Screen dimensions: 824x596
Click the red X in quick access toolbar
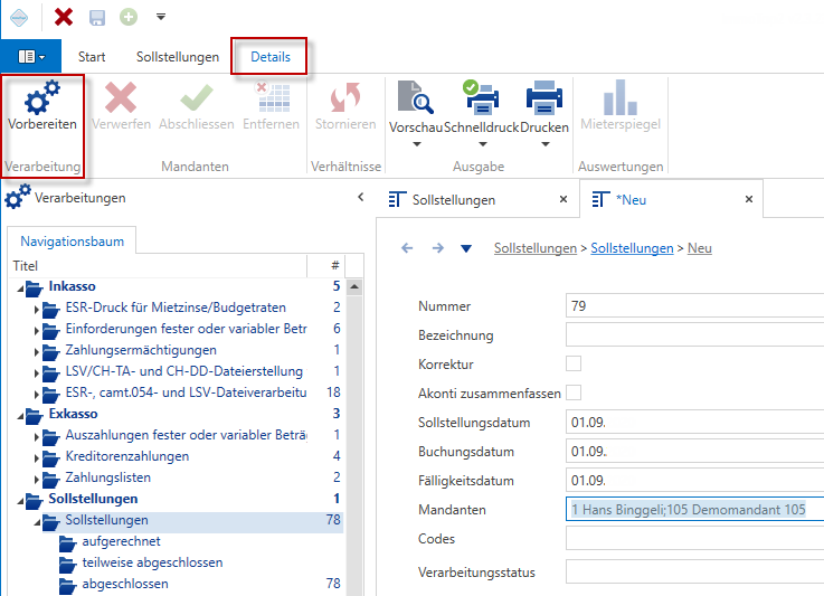(64, 17)
